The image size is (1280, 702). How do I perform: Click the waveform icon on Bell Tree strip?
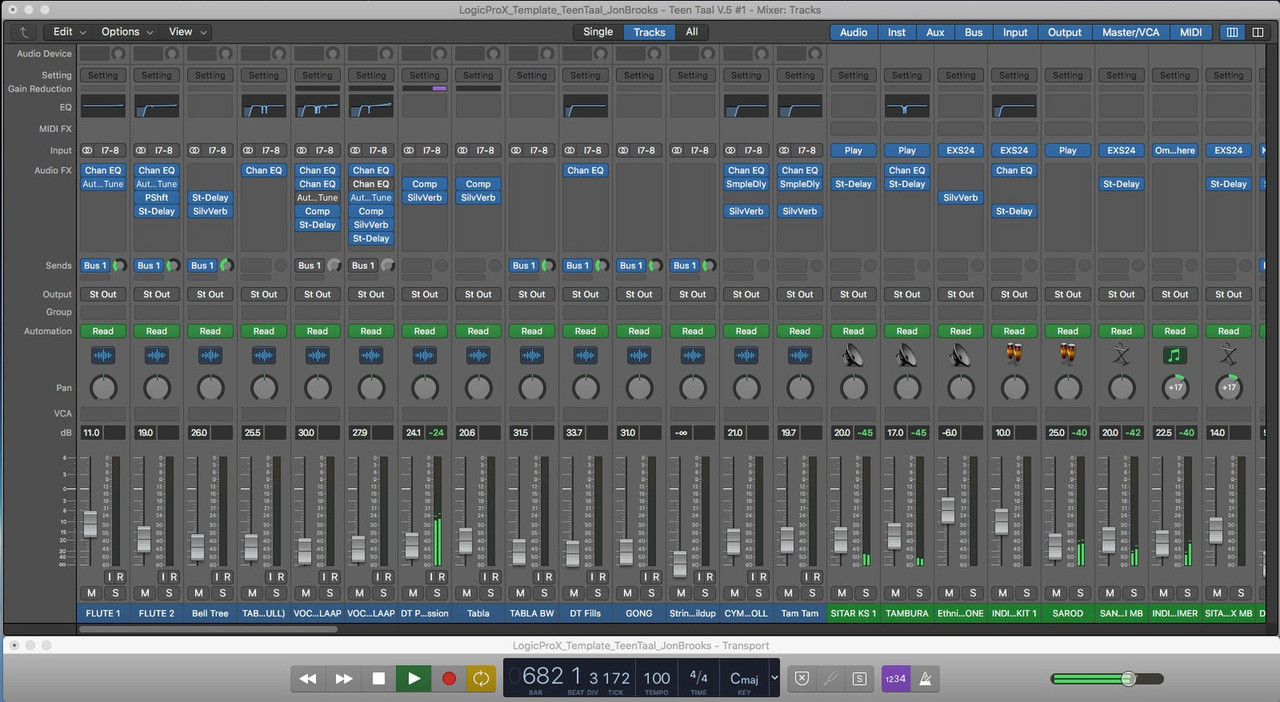pos(210,355)
